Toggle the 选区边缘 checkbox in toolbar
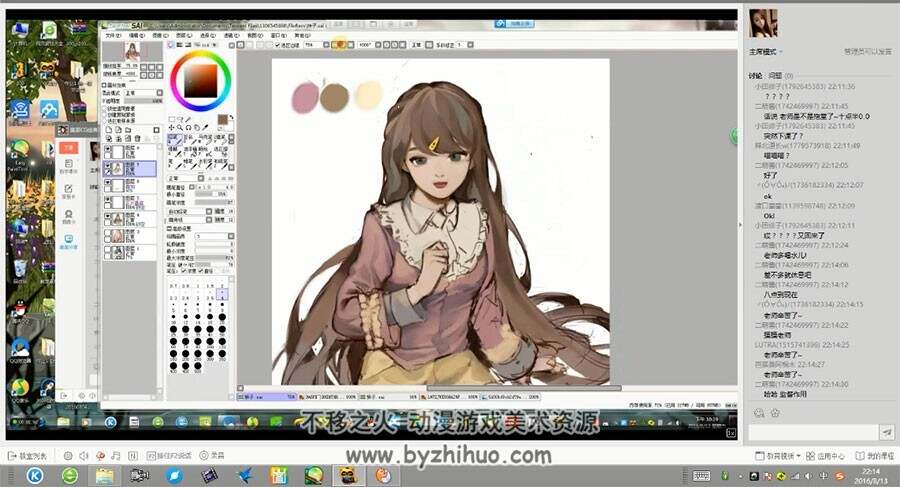Image resolution: width=900 pixels, height=487 pixels. pyautogui.click(x=277, y=45)
